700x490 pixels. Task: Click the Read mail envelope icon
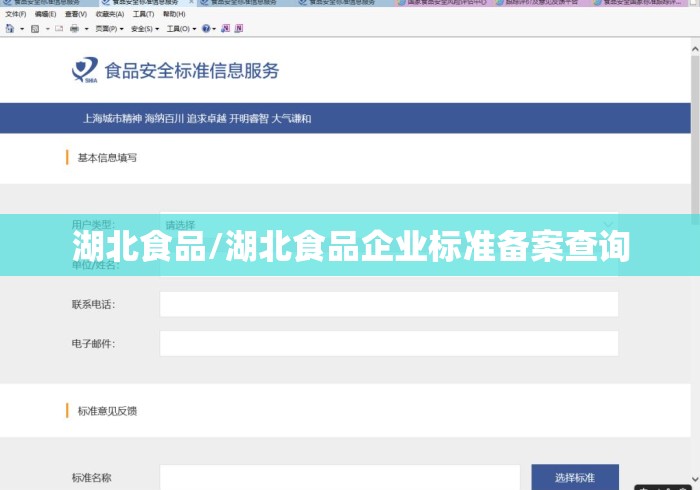(59, 29)
